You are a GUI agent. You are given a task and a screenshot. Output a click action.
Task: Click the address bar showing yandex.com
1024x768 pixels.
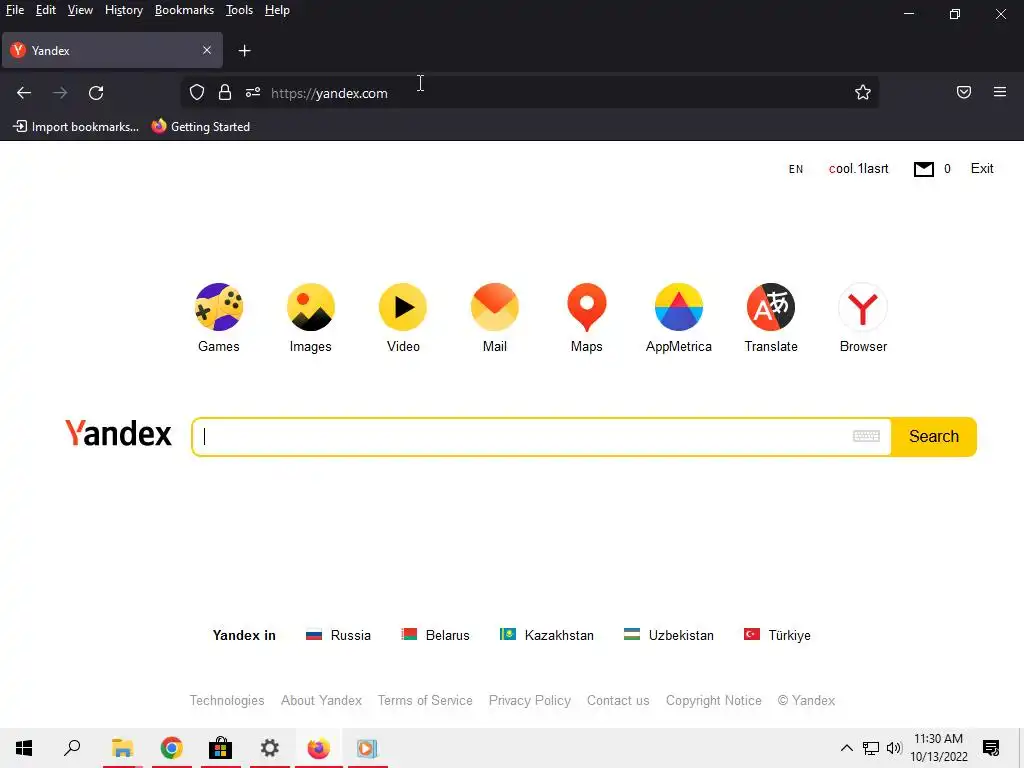click(529, 93)
